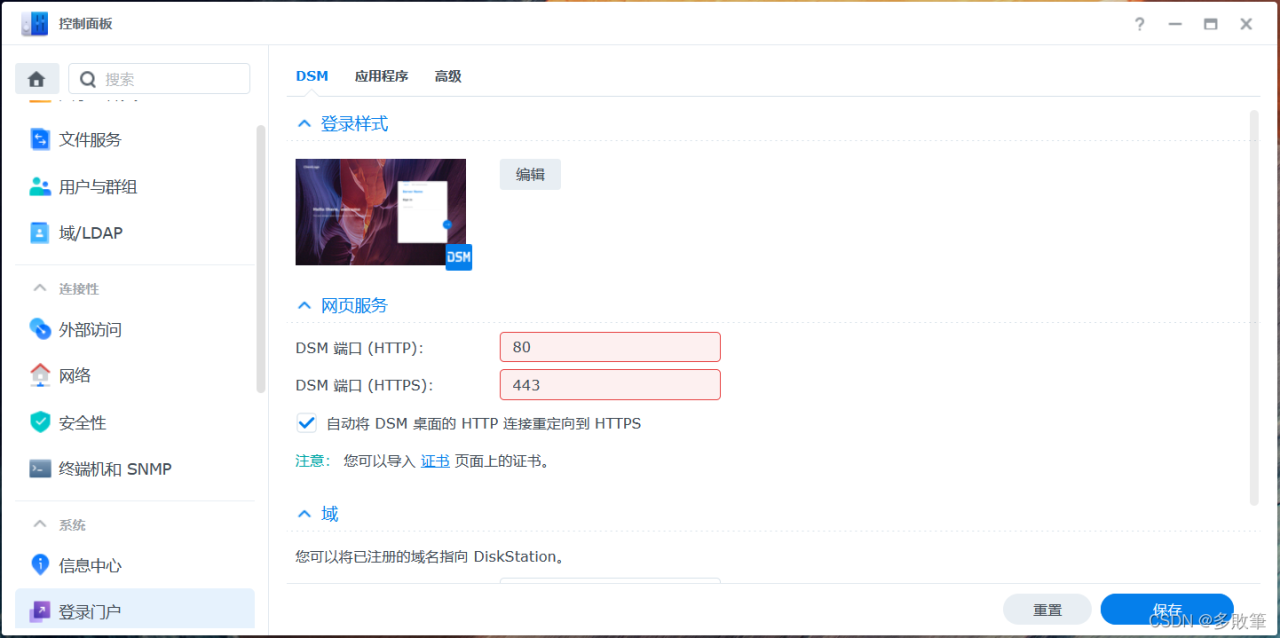Collapse the 登录样式 section
The image size is (1280, 638).
(x=305, y=124)
